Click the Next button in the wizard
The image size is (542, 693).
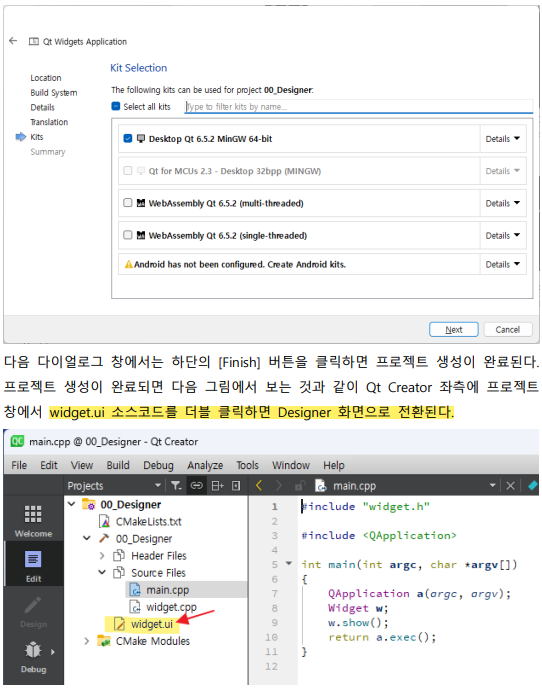point(454,330)
